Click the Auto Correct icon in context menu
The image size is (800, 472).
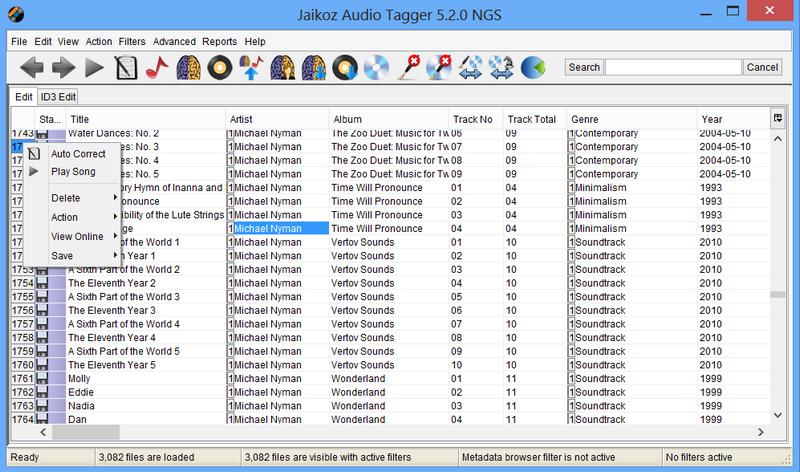(34, 154)
